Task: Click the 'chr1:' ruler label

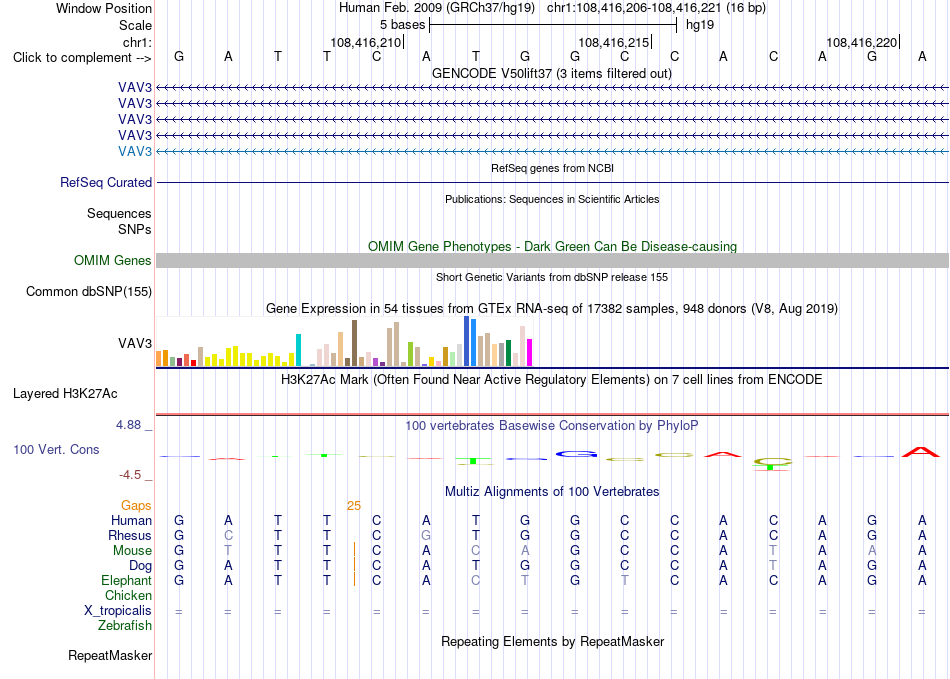Action: coord(137,42)
